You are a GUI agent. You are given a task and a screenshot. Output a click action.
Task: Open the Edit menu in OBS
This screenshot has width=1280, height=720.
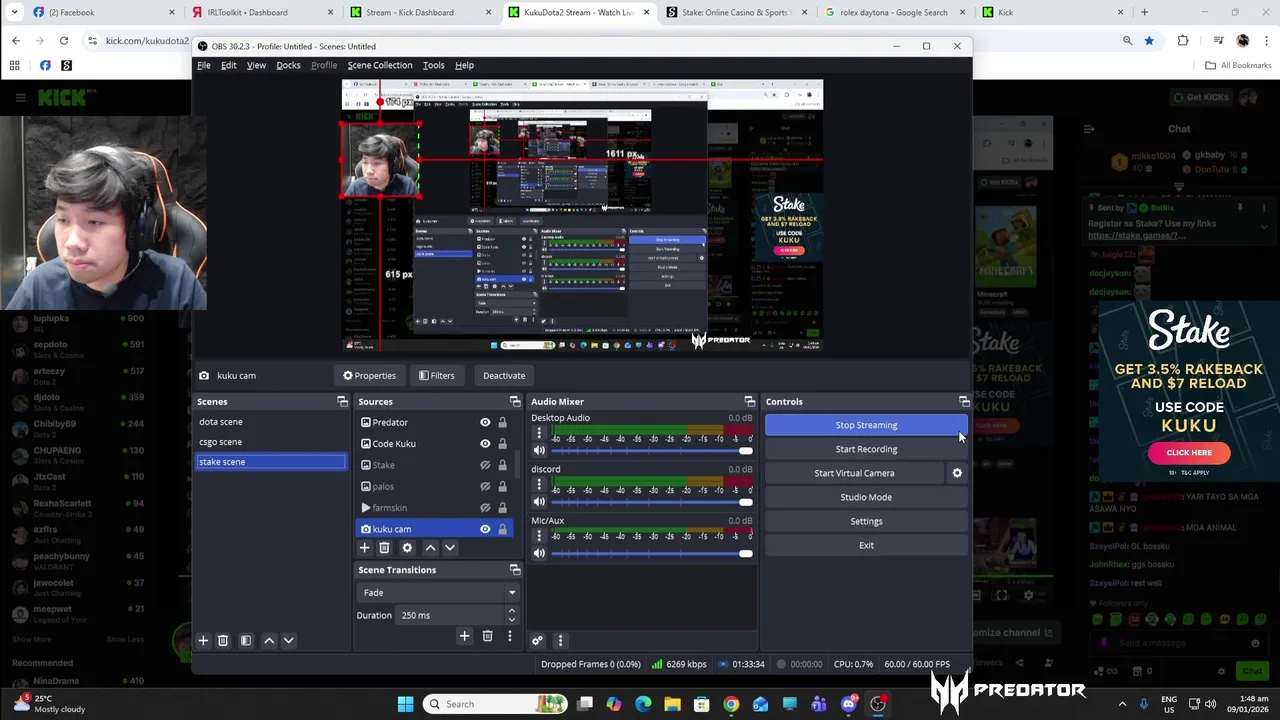[x=229, y=65]
